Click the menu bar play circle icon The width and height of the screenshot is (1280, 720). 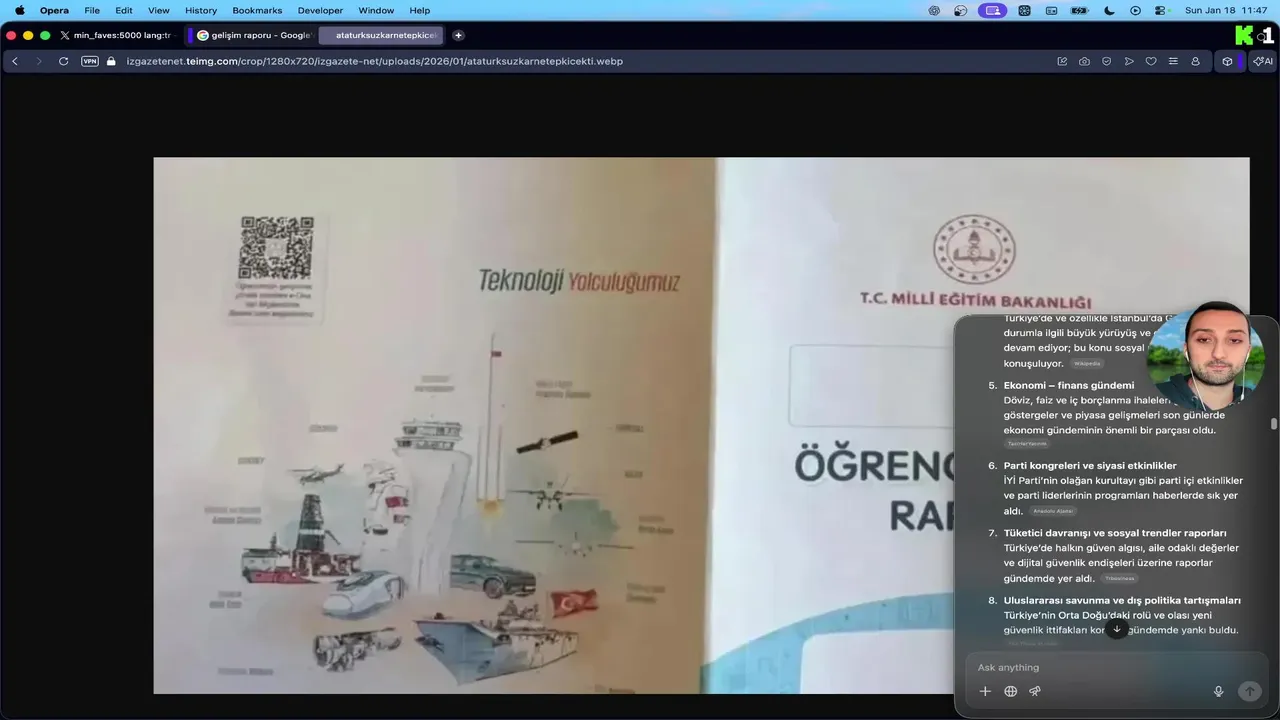(1135, 10)
